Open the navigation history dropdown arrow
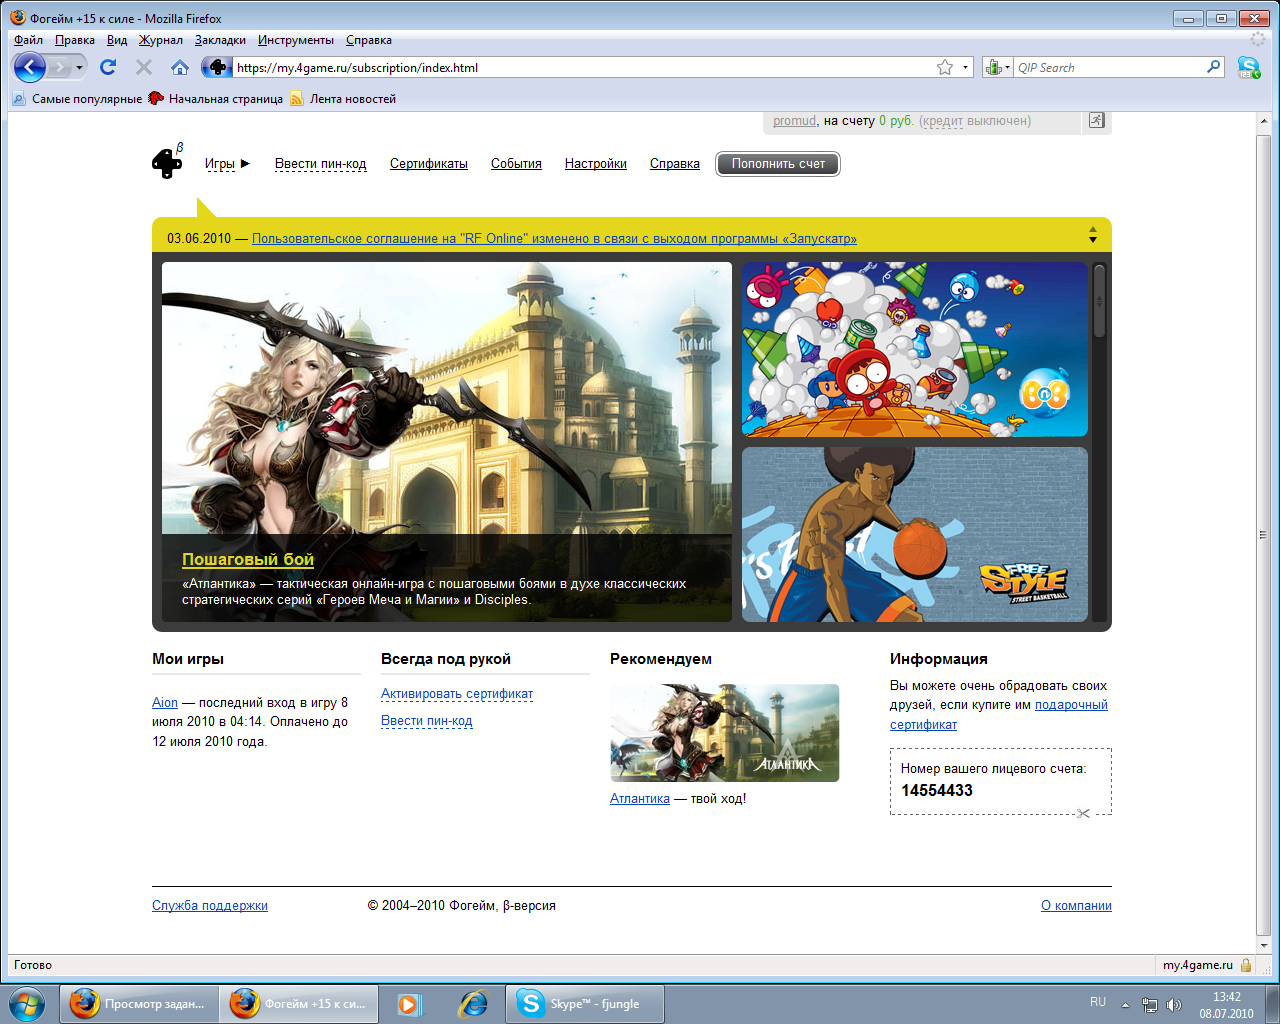The height and width of the screenshot is (1024, 1280). coord(80,67)
